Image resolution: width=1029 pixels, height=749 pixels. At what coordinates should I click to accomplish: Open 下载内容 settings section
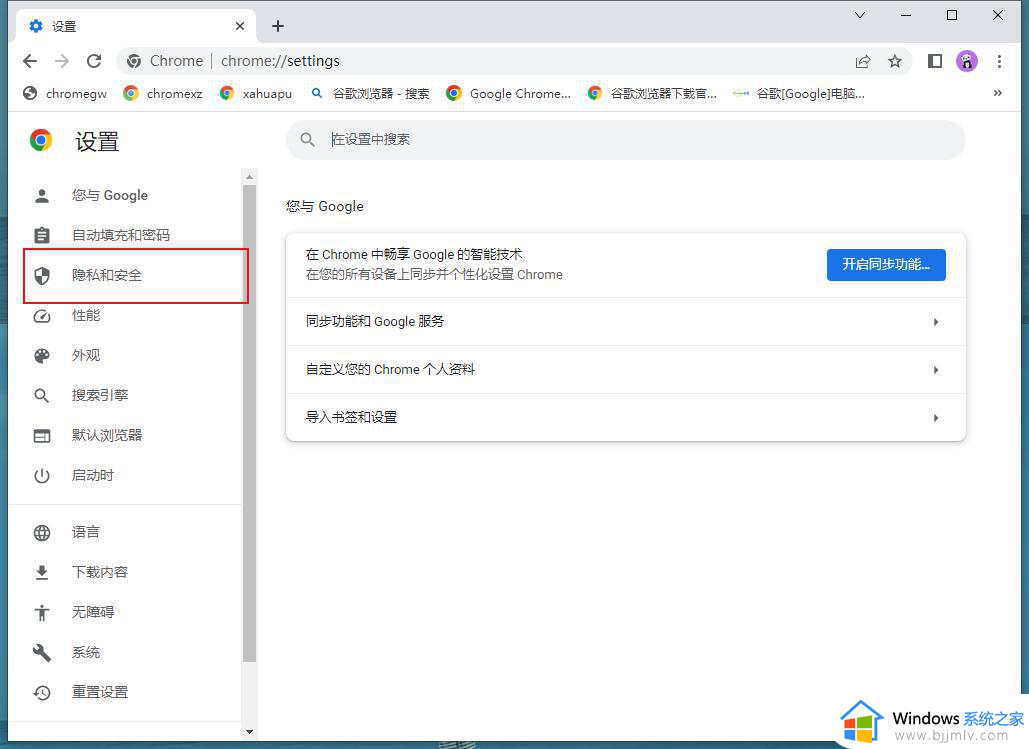click(x=125, y=572)
